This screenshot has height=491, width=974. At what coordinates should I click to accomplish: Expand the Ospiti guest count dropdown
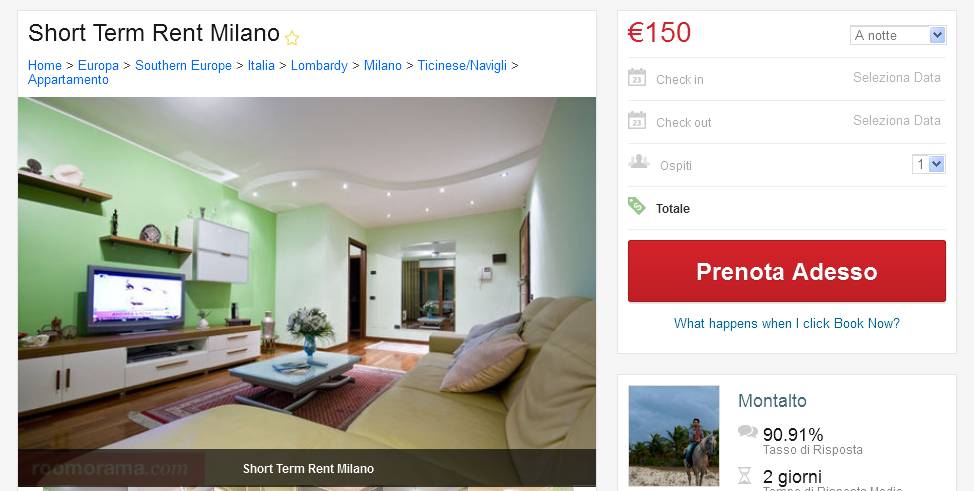[x=929, y=164]
